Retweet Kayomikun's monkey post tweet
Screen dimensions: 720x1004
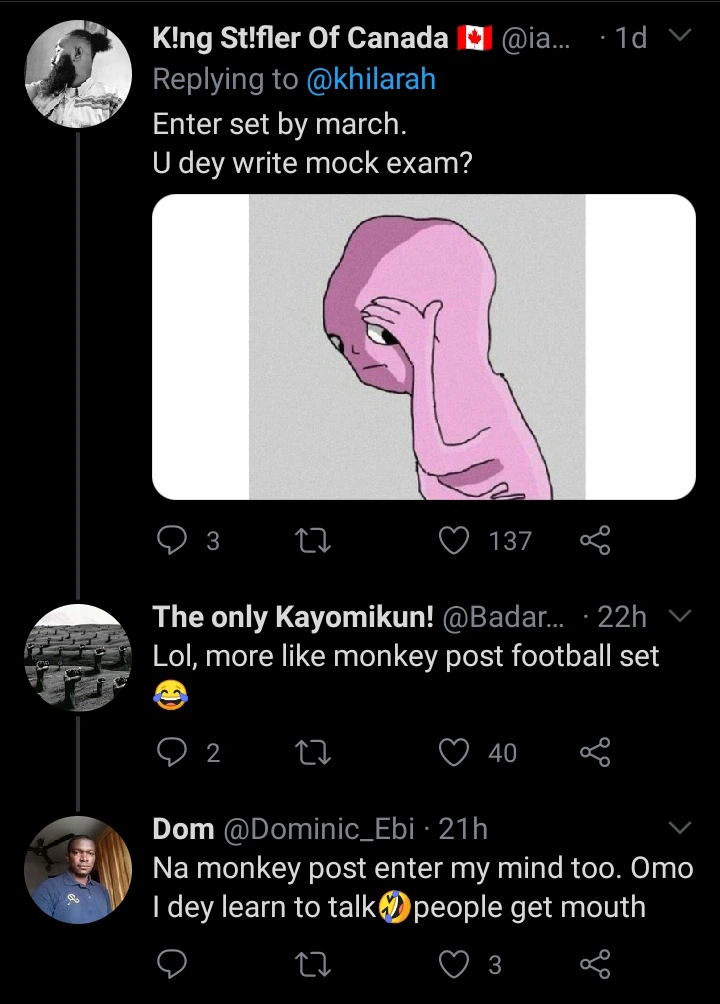tap(315, 752)
